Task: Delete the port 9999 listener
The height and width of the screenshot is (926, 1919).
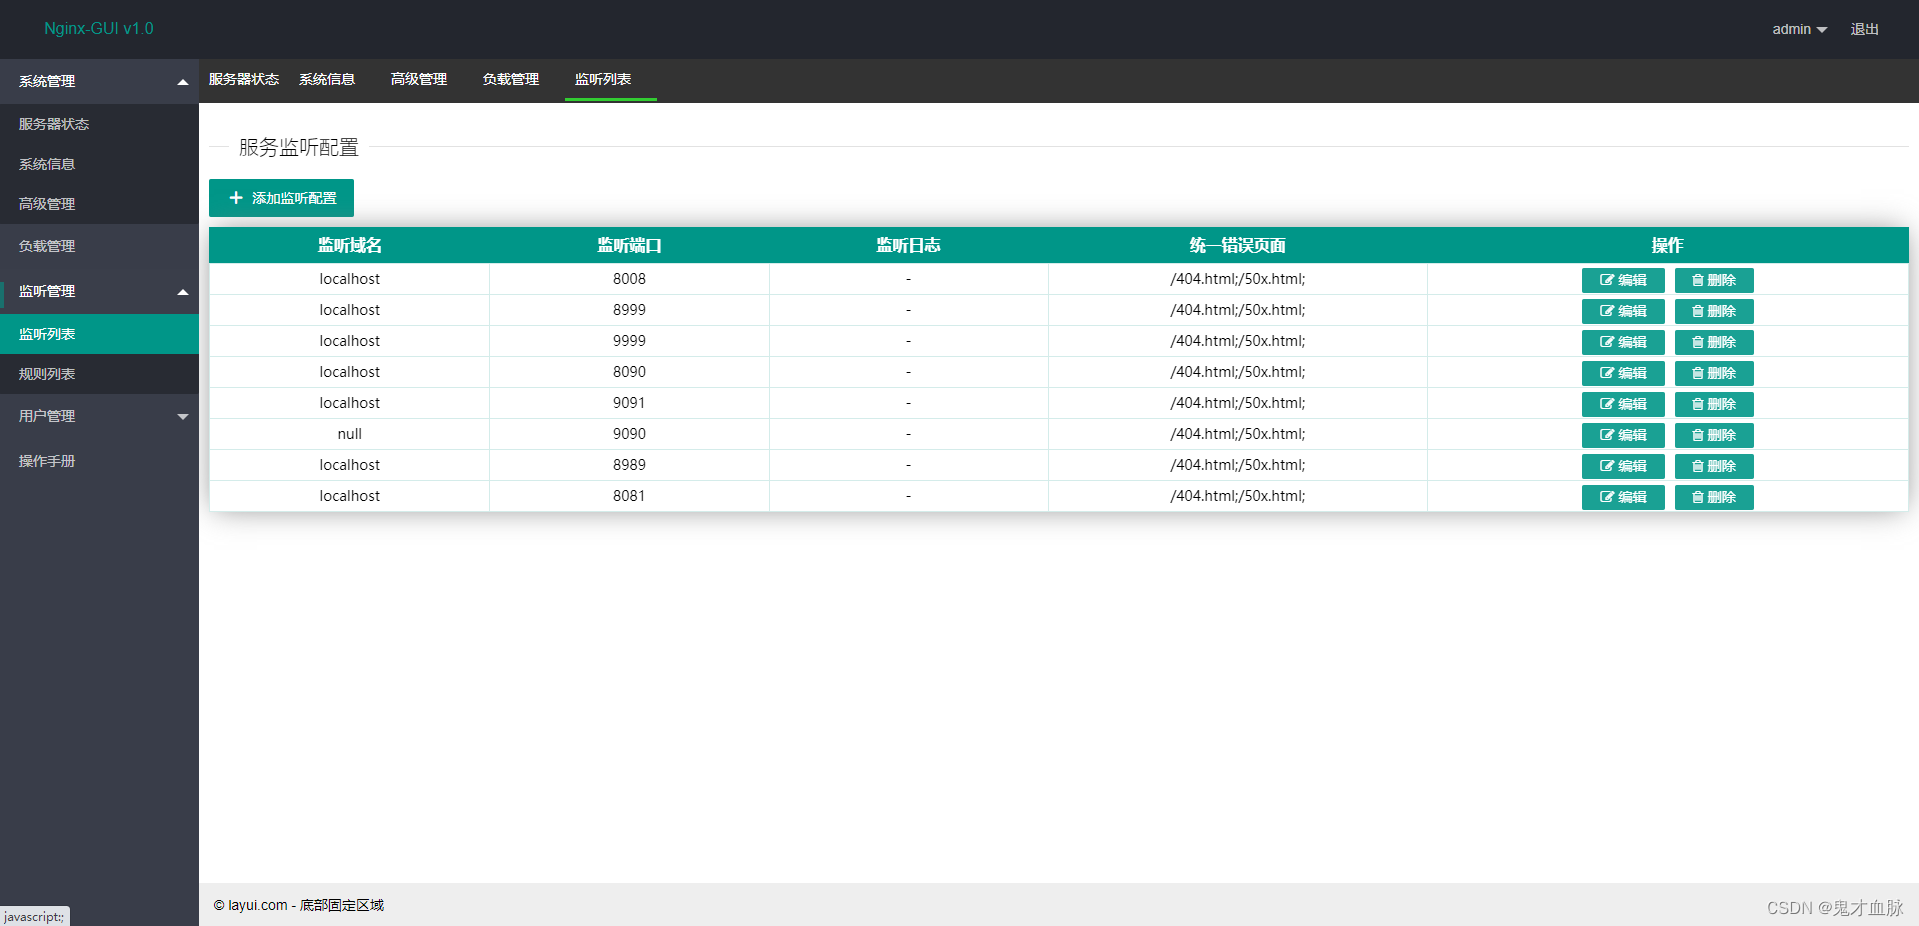Action: [1714, 342]
